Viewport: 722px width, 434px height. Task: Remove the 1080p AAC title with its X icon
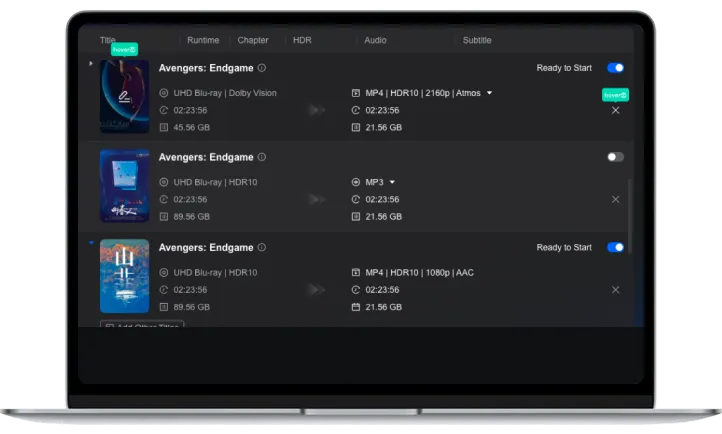pos(615,289)
